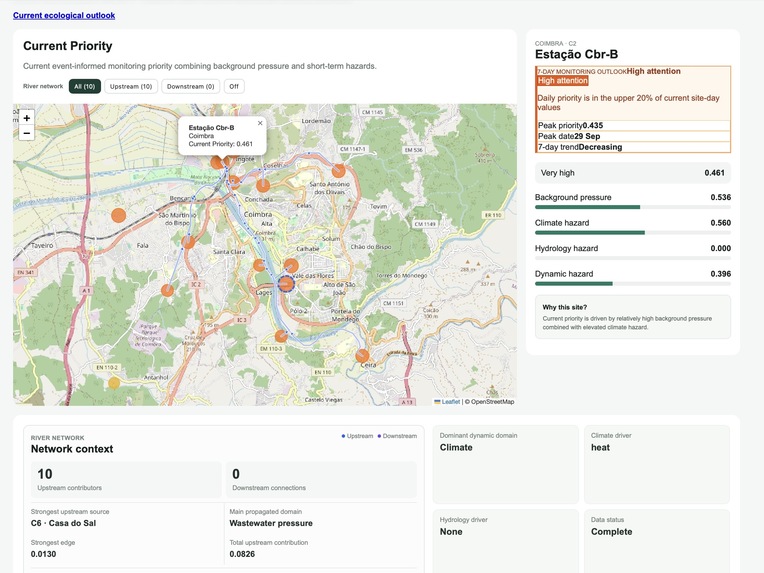Click the Data status Complete card
The height and width of the screenshot is (573, 764).
click(x=657, y=541)
